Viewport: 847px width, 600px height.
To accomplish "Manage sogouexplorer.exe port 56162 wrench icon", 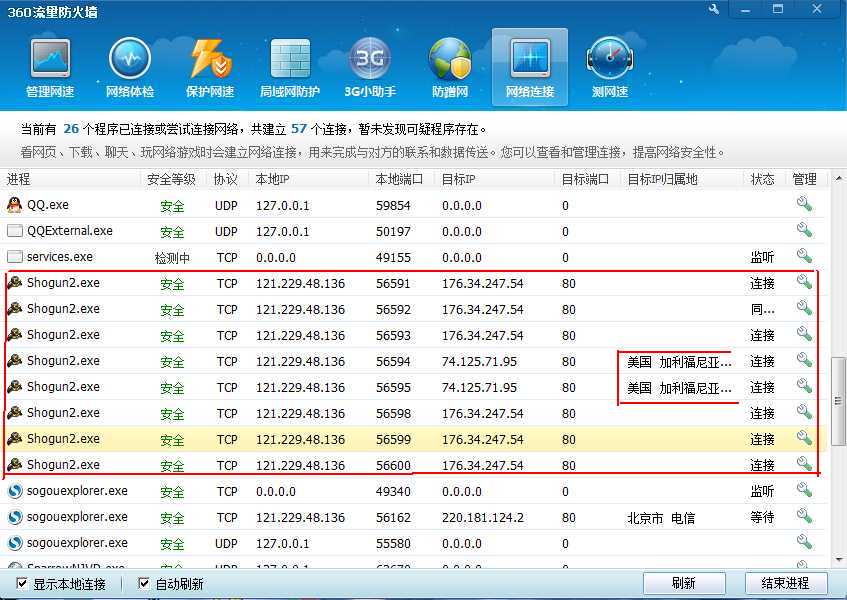I will [x=804, y=516].
